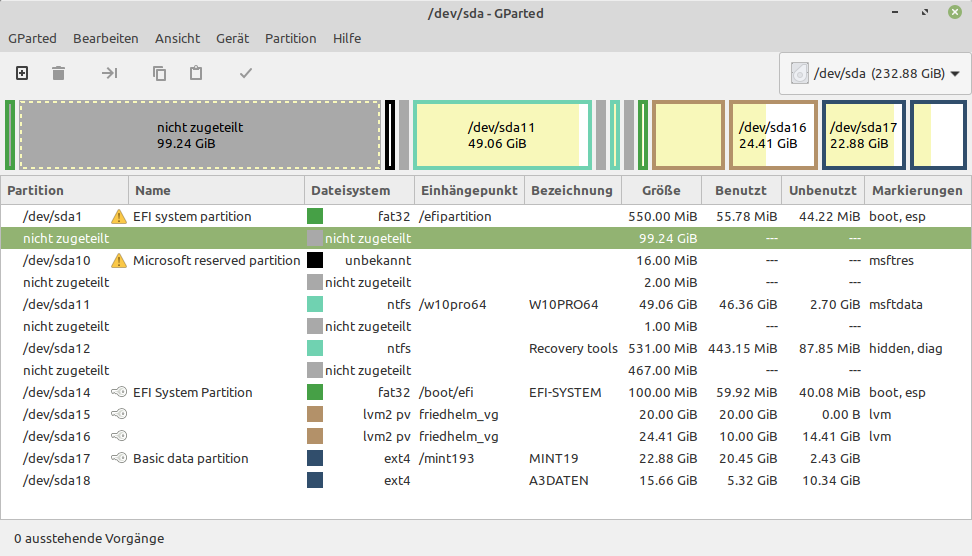Image resolution: width=972 pixels, height=556 pixels.
Task: Click the Microsoft reserved partition name
Action: 216,260
